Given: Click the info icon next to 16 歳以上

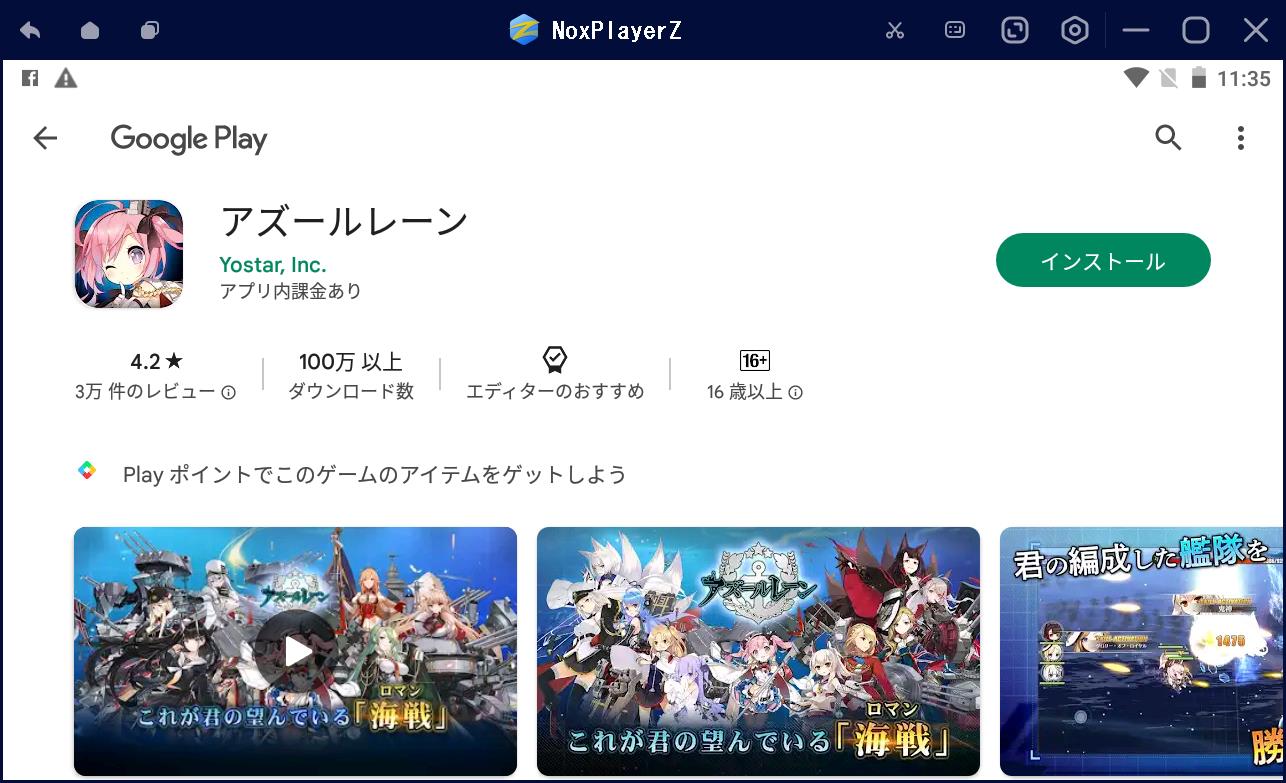Looking at the screenshot, I should 794,393.
